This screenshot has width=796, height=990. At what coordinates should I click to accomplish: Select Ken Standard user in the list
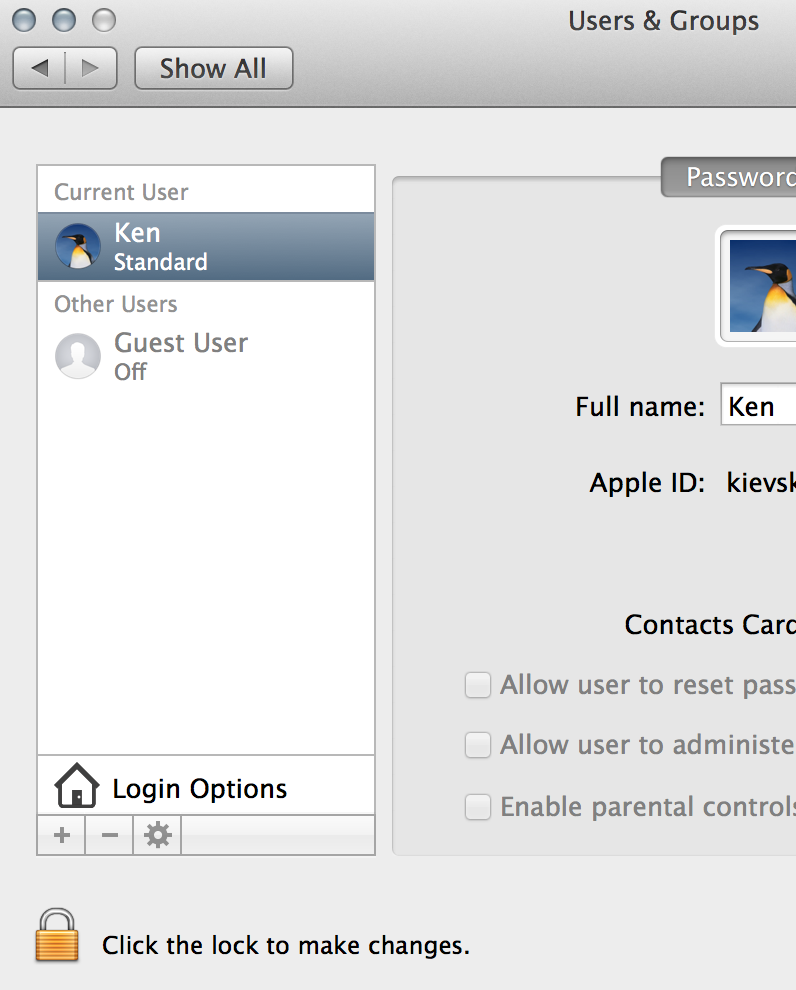[x=206, y=247]
